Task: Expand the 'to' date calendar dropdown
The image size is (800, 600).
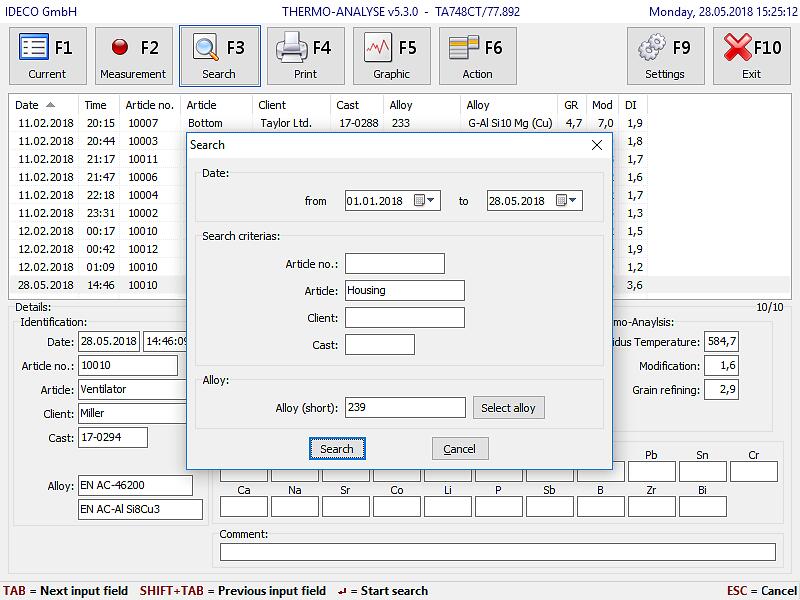Action: click(573, 201)
